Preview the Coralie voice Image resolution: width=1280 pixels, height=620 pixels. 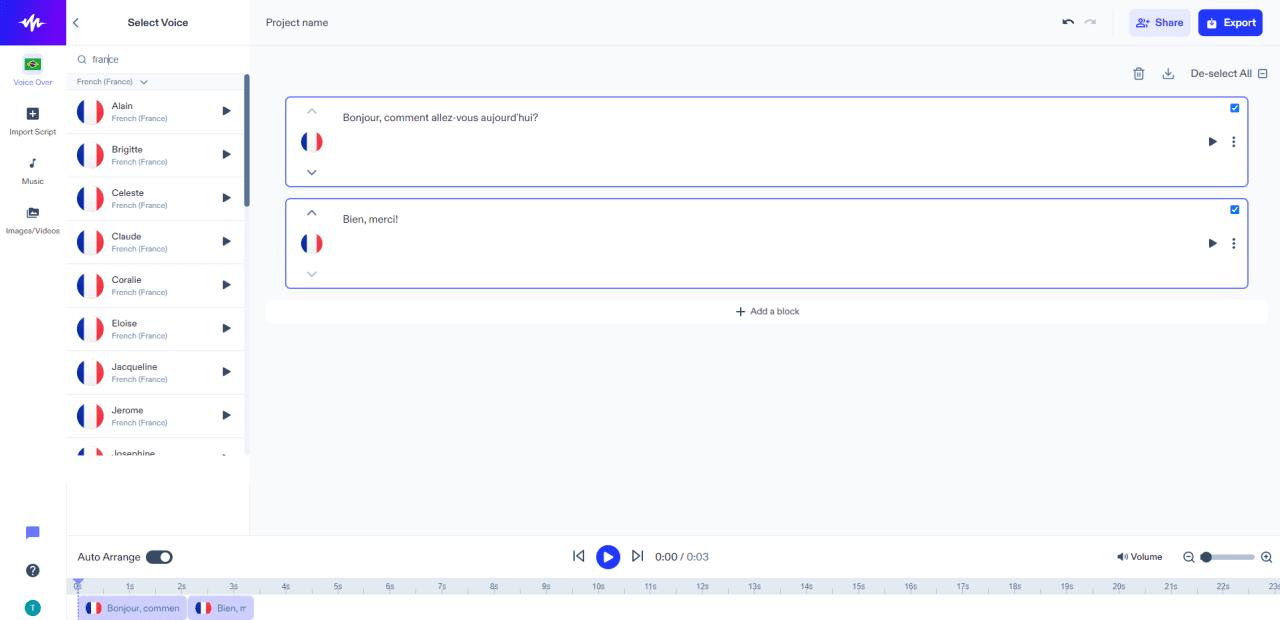coord(227,285)
